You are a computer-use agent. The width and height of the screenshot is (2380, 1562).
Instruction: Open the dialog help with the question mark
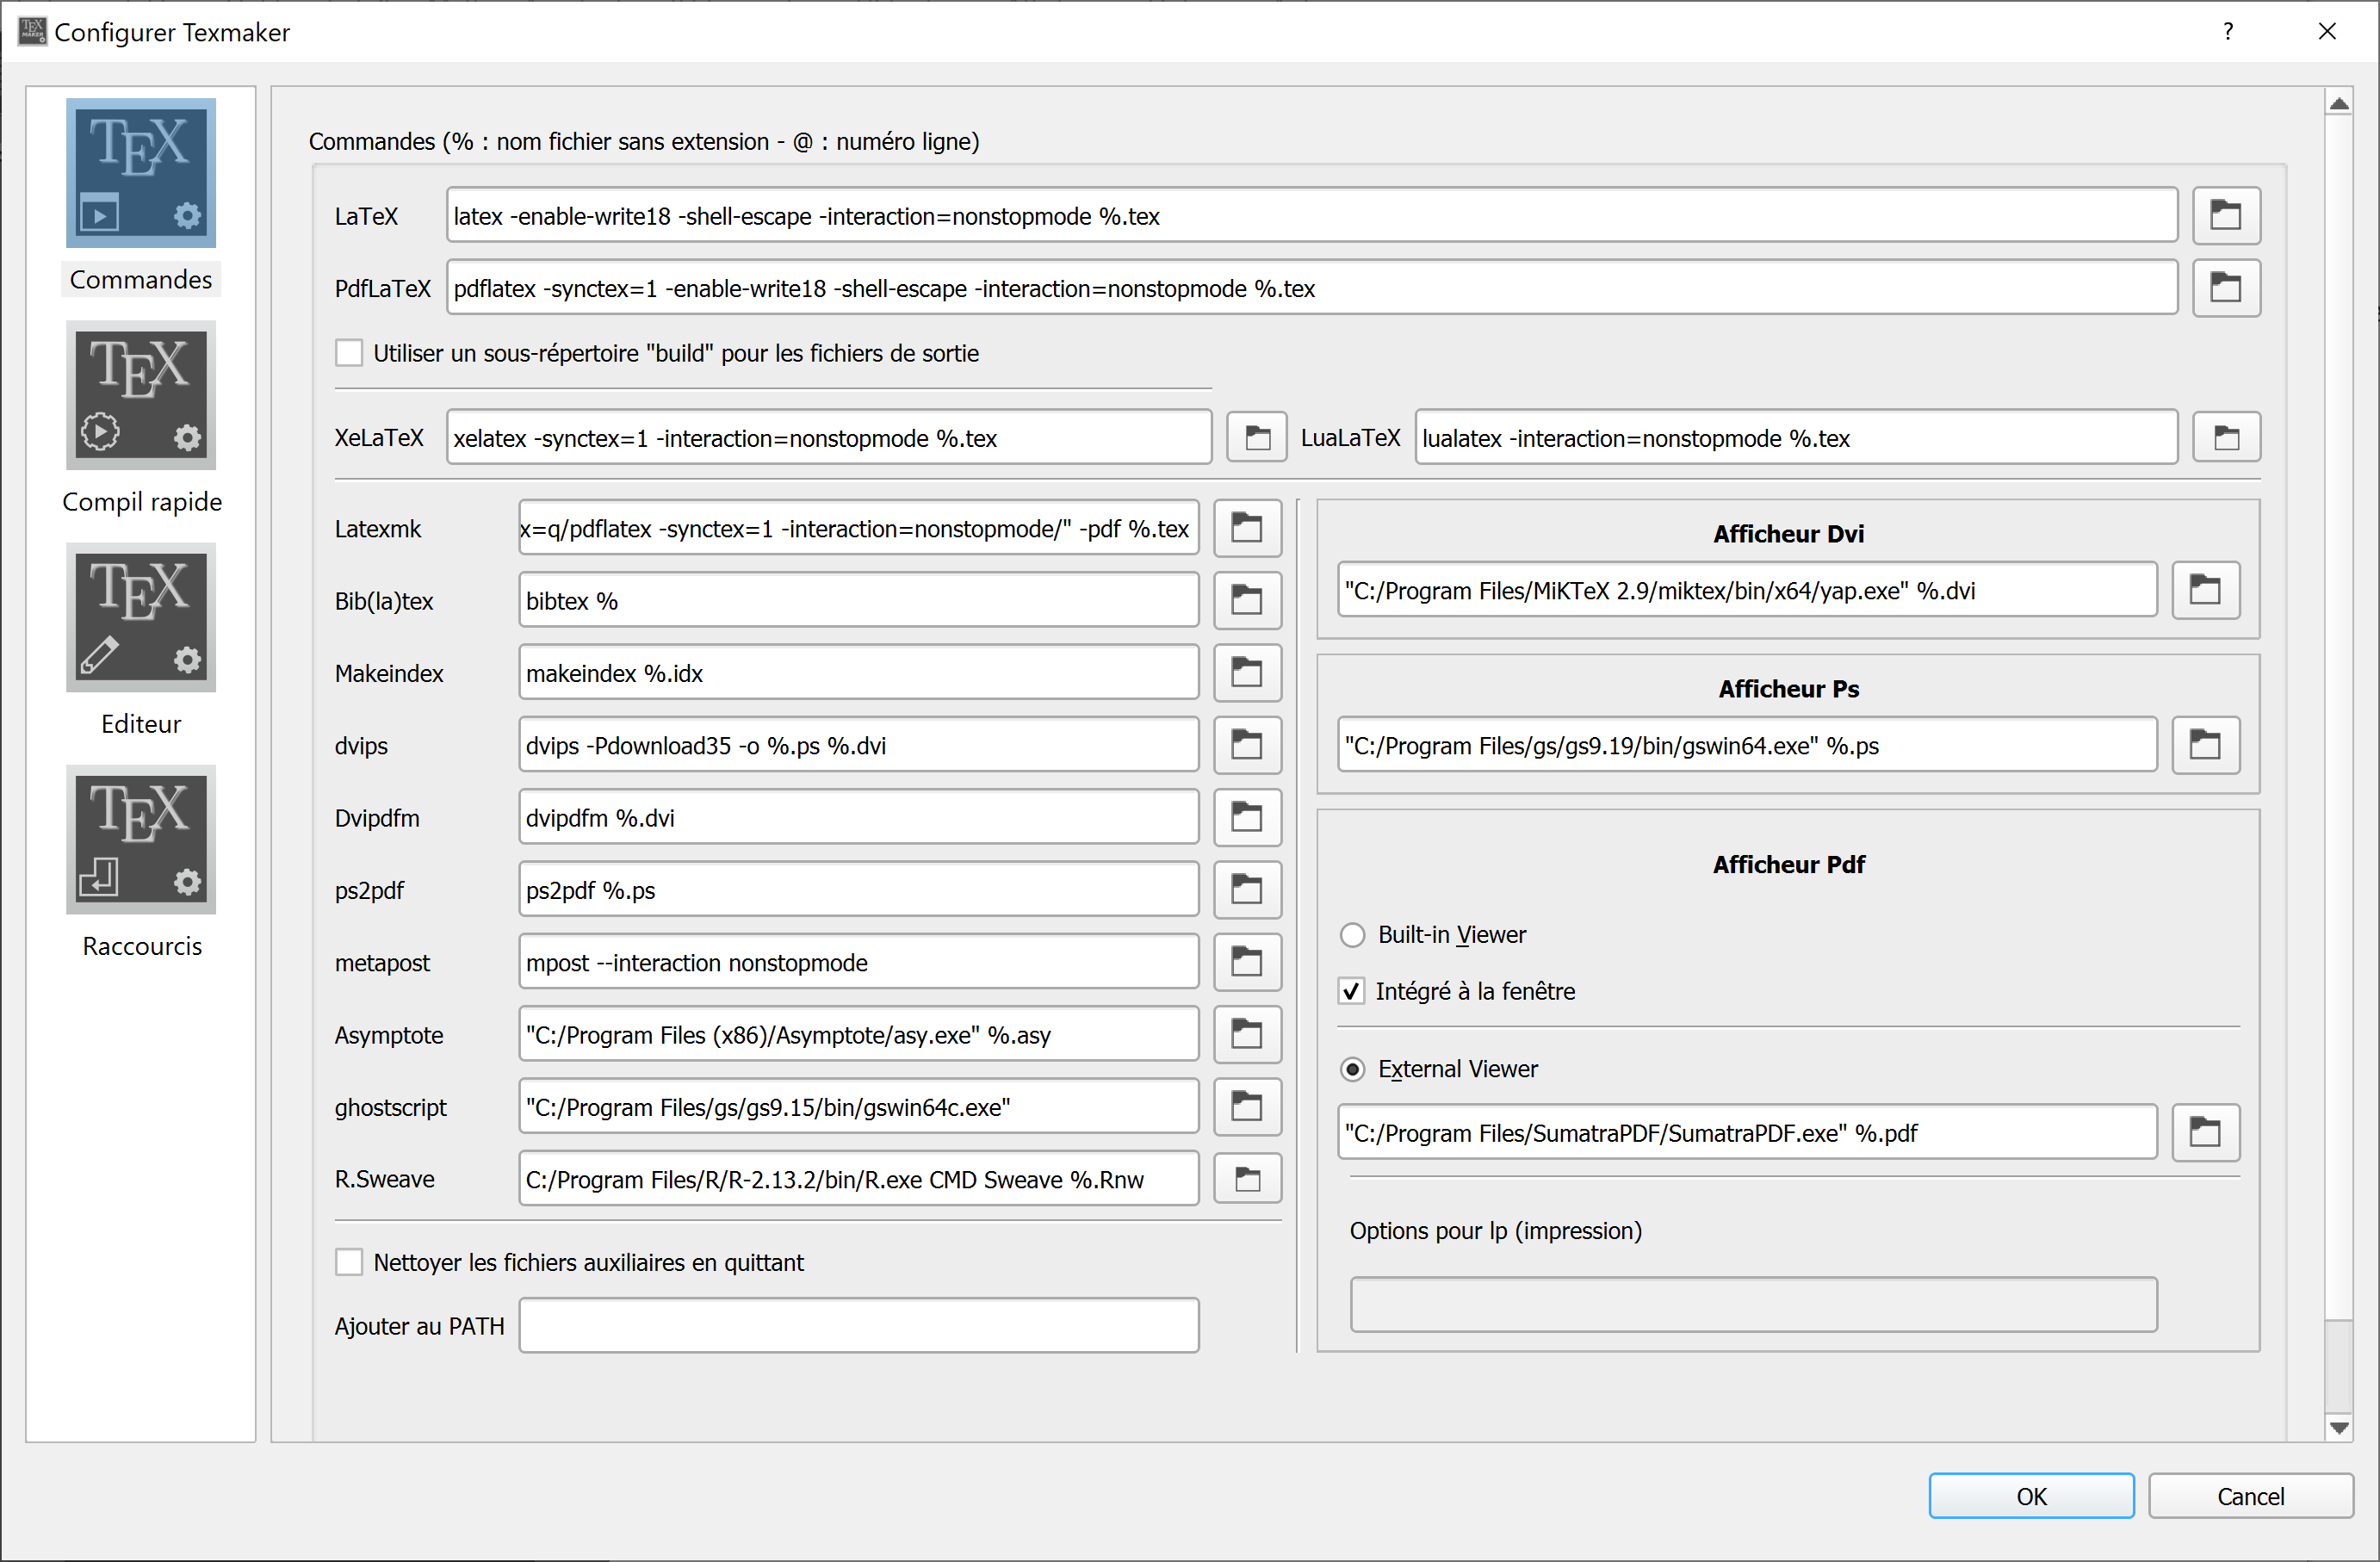point(2227,31)
